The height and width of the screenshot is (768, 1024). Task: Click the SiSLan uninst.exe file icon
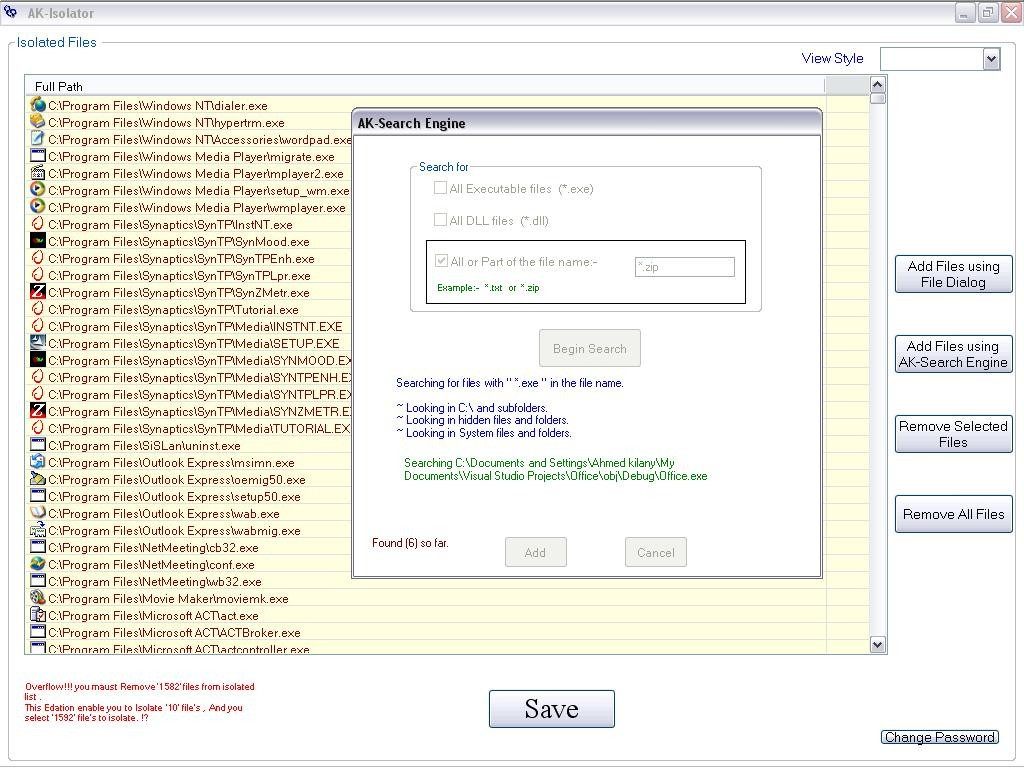[38, 445]
